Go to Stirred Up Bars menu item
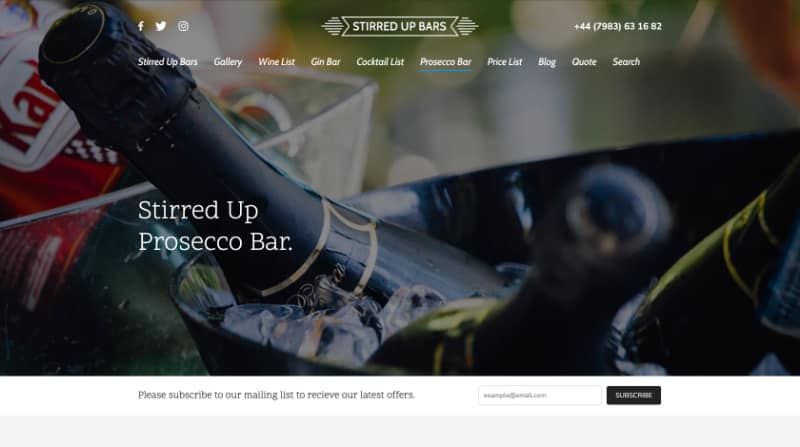The image size is (800, 447). point(167,62)
